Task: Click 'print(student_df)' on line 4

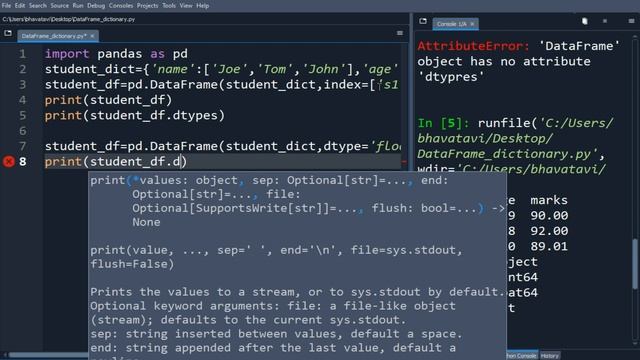Action: click(x=109, y=100)
